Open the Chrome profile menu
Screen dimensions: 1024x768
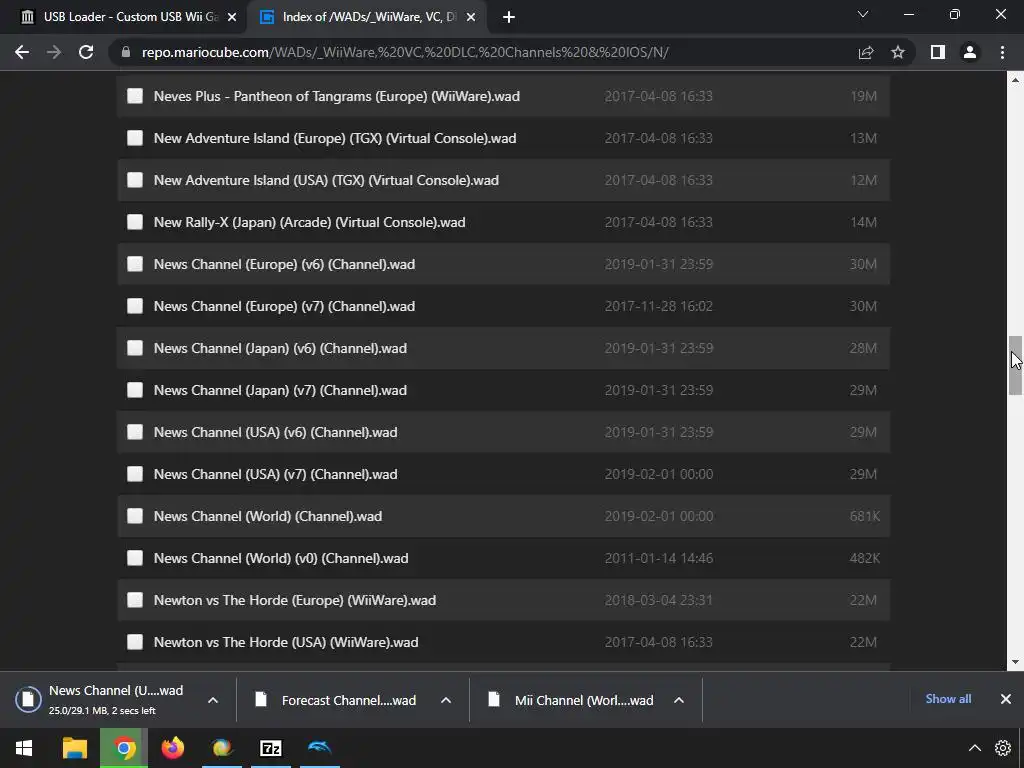click(x=970, y=52)
